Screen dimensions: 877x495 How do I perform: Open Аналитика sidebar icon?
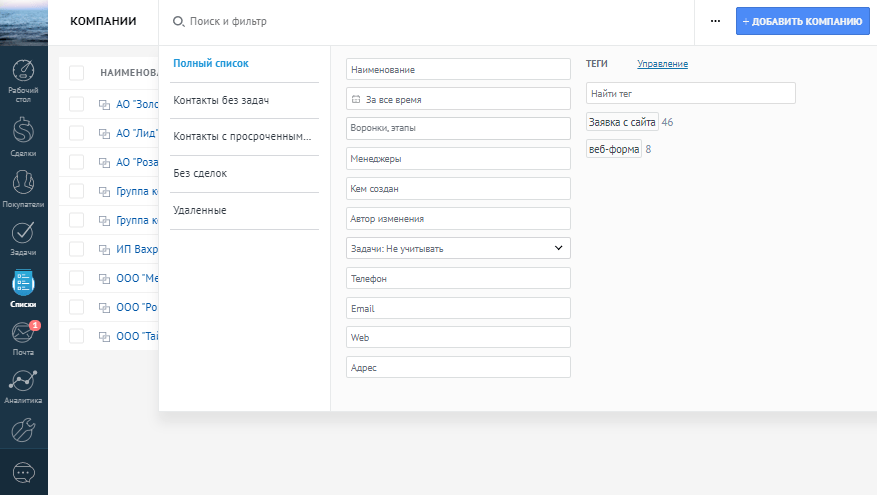pyautogui.click(x=24, y=384)
